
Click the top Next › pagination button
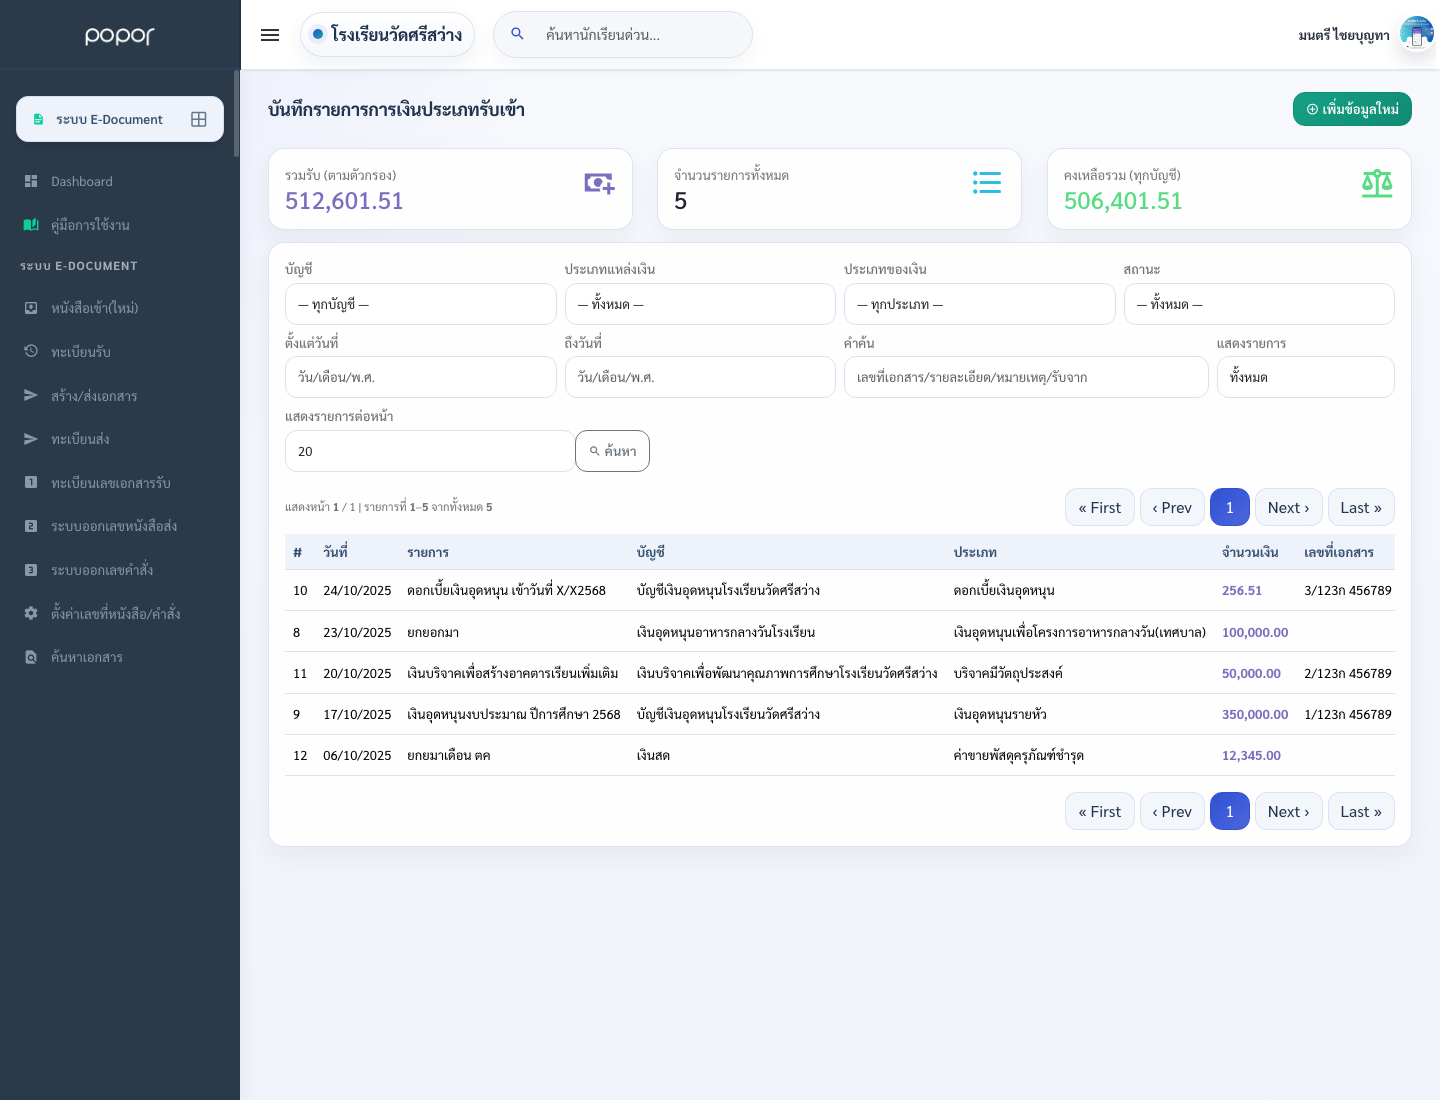coord(1288,507)
